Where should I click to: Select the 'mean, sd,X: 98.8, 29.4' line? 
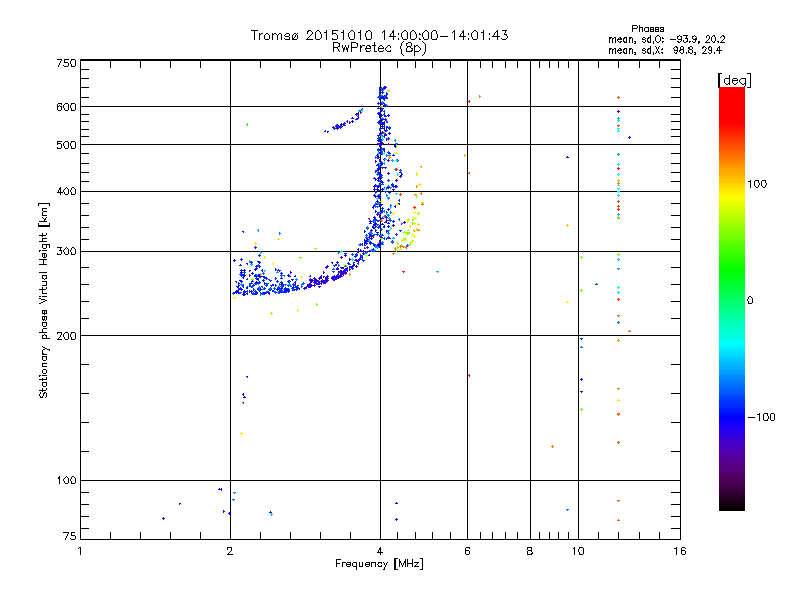coord(665,50)
